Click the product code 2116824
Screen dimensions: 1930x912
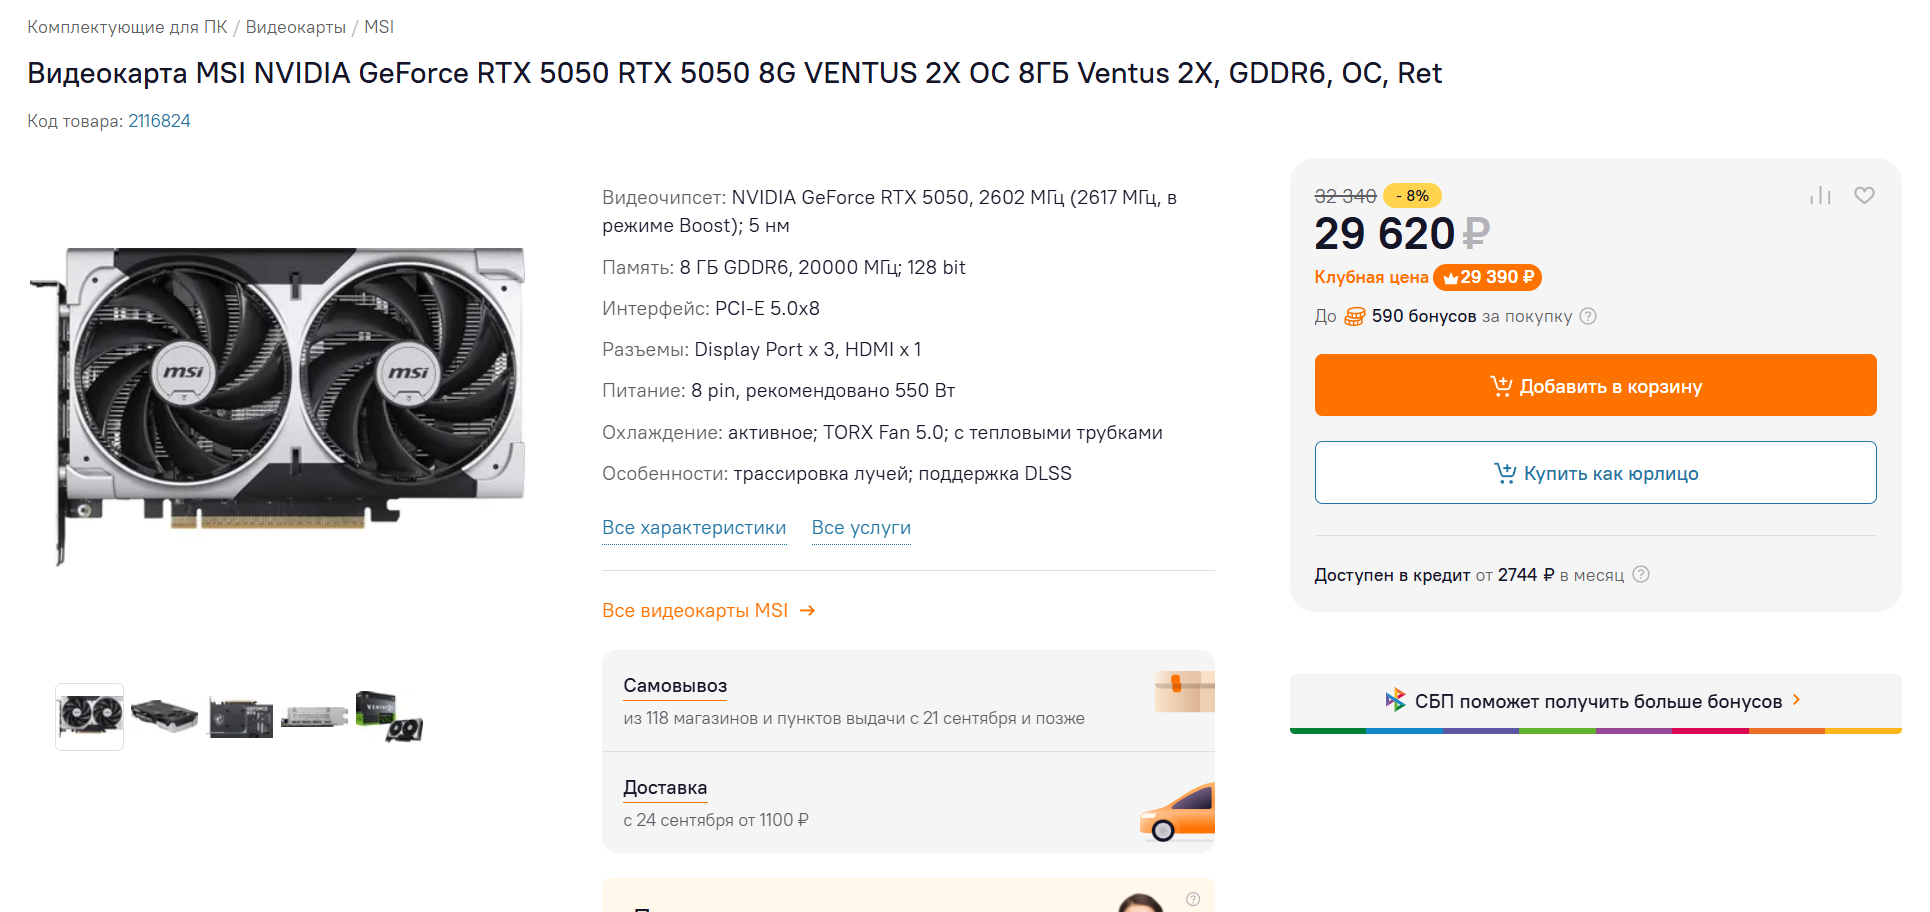159,121
